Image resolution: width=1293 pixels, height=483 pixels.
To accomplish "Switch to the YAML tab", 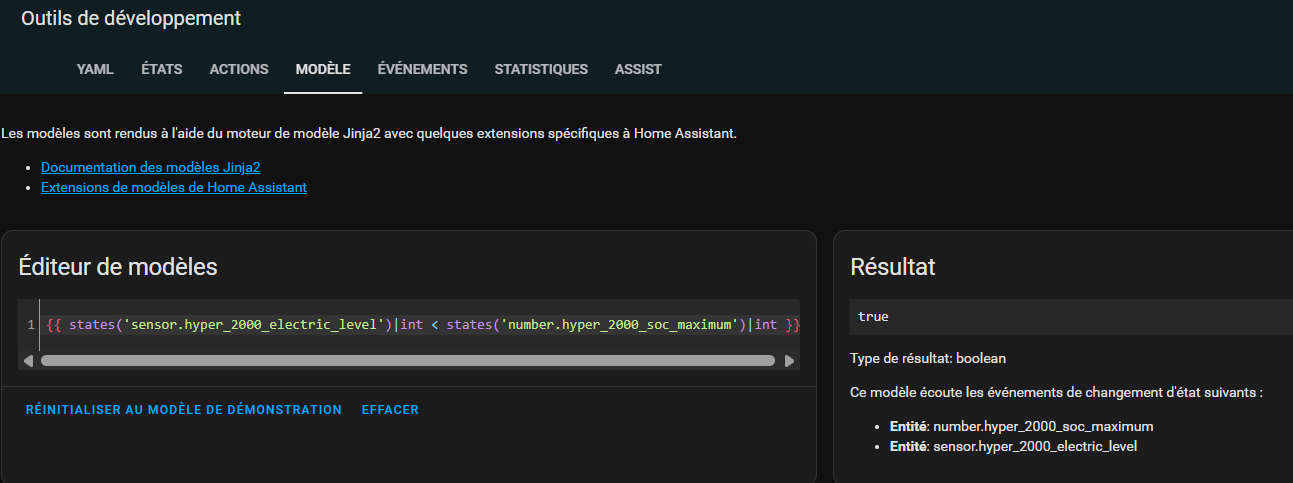I will [95, 69].
